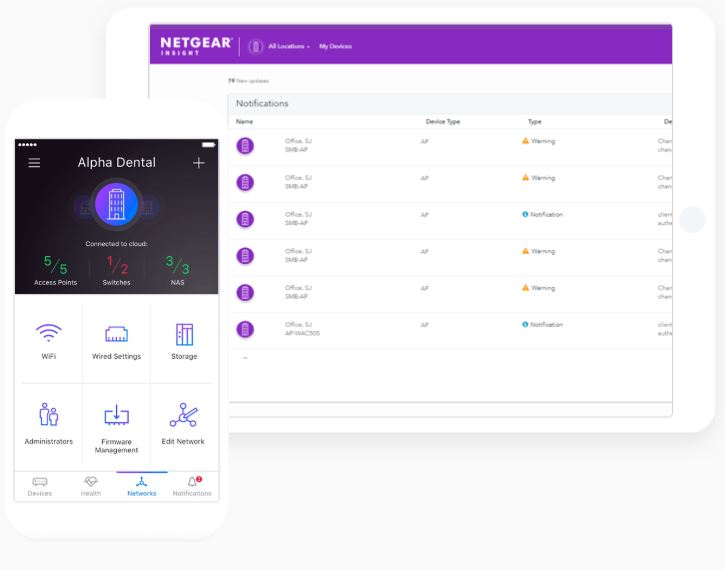View 5/5 Access Points status

(55, 270)
